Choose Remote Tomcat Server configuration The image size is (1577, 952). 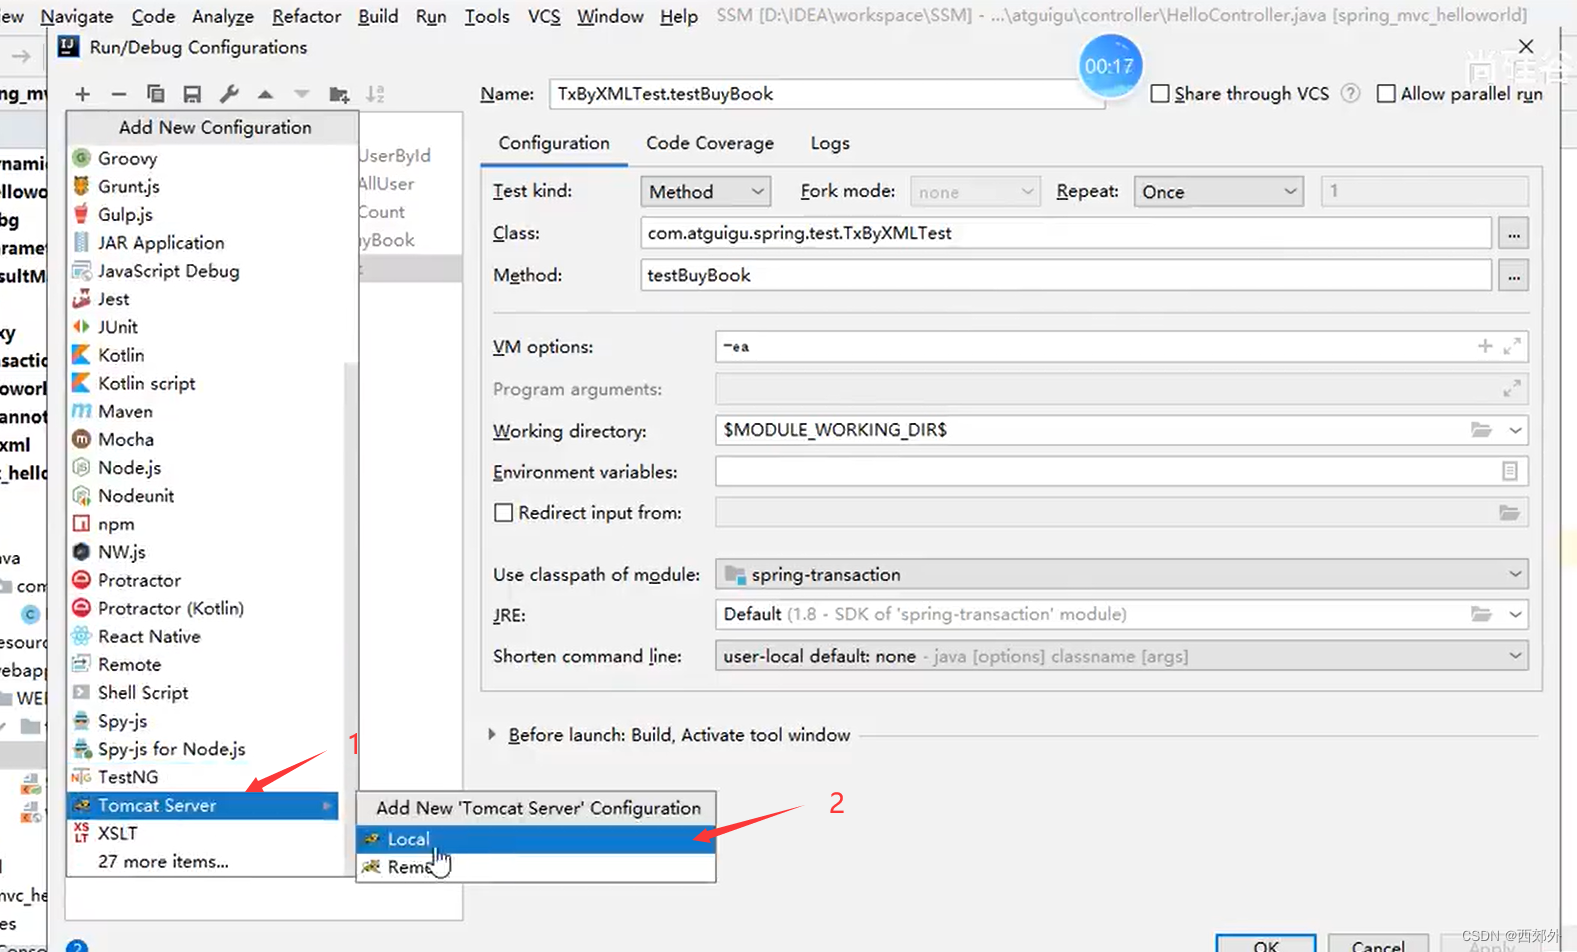coord(536,867)
